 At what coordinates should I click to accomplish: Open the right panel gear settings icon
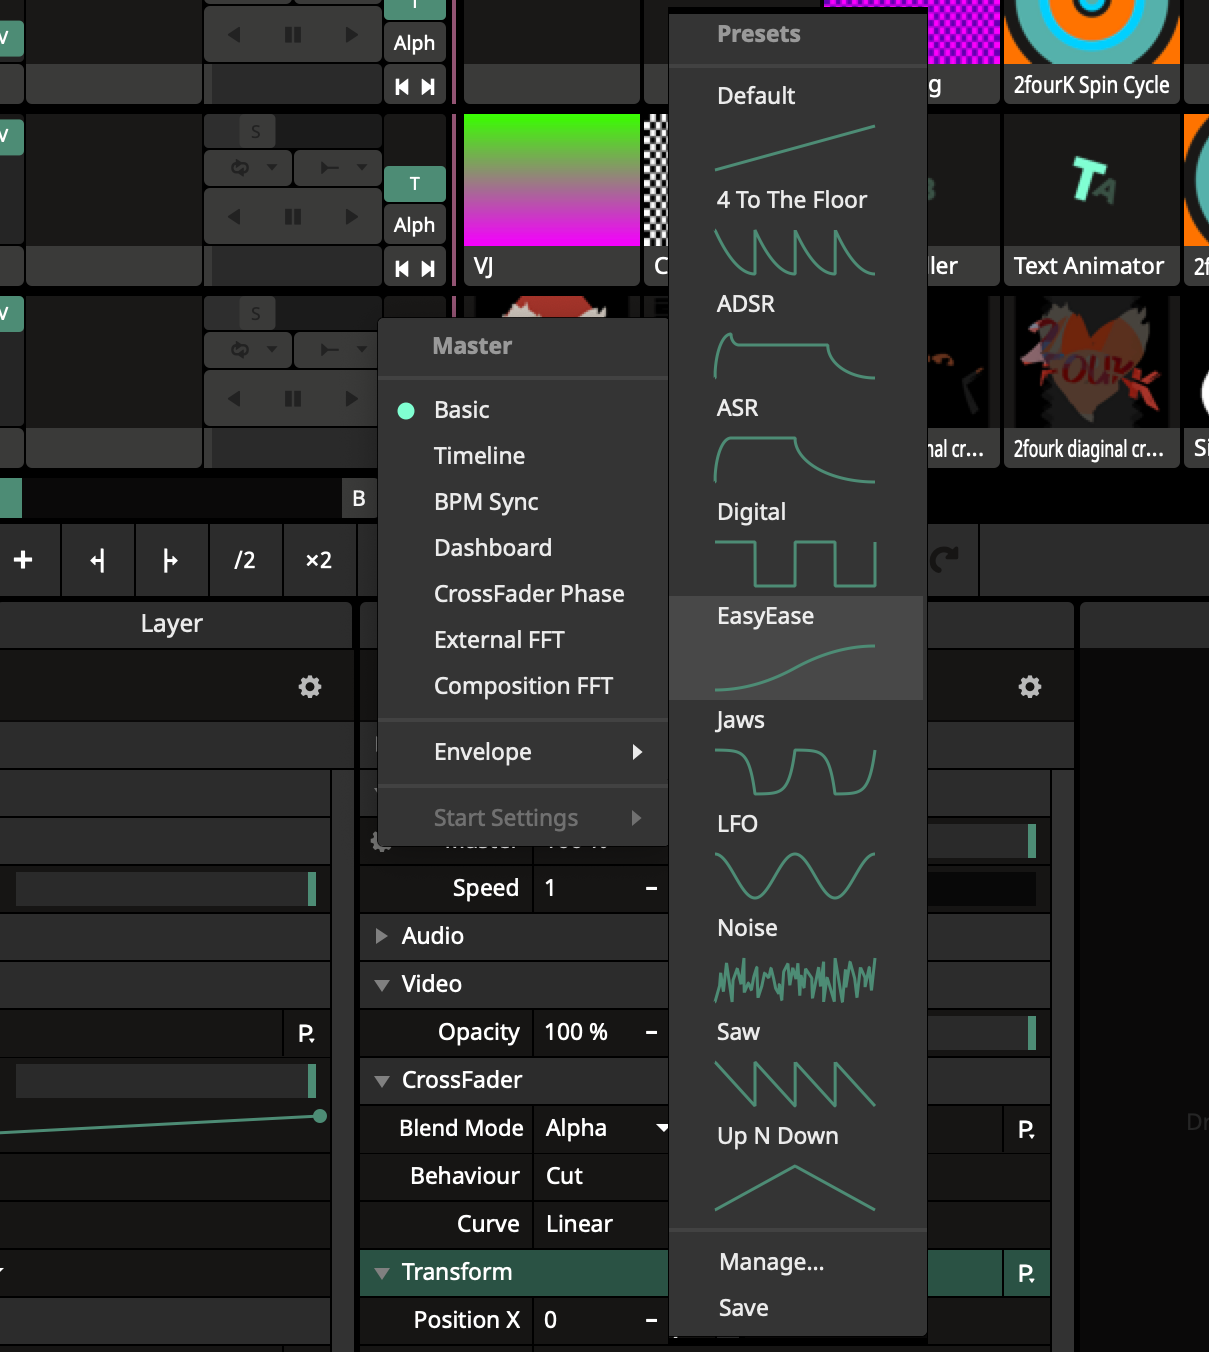pyautogui.click(x=1029, y=687)
